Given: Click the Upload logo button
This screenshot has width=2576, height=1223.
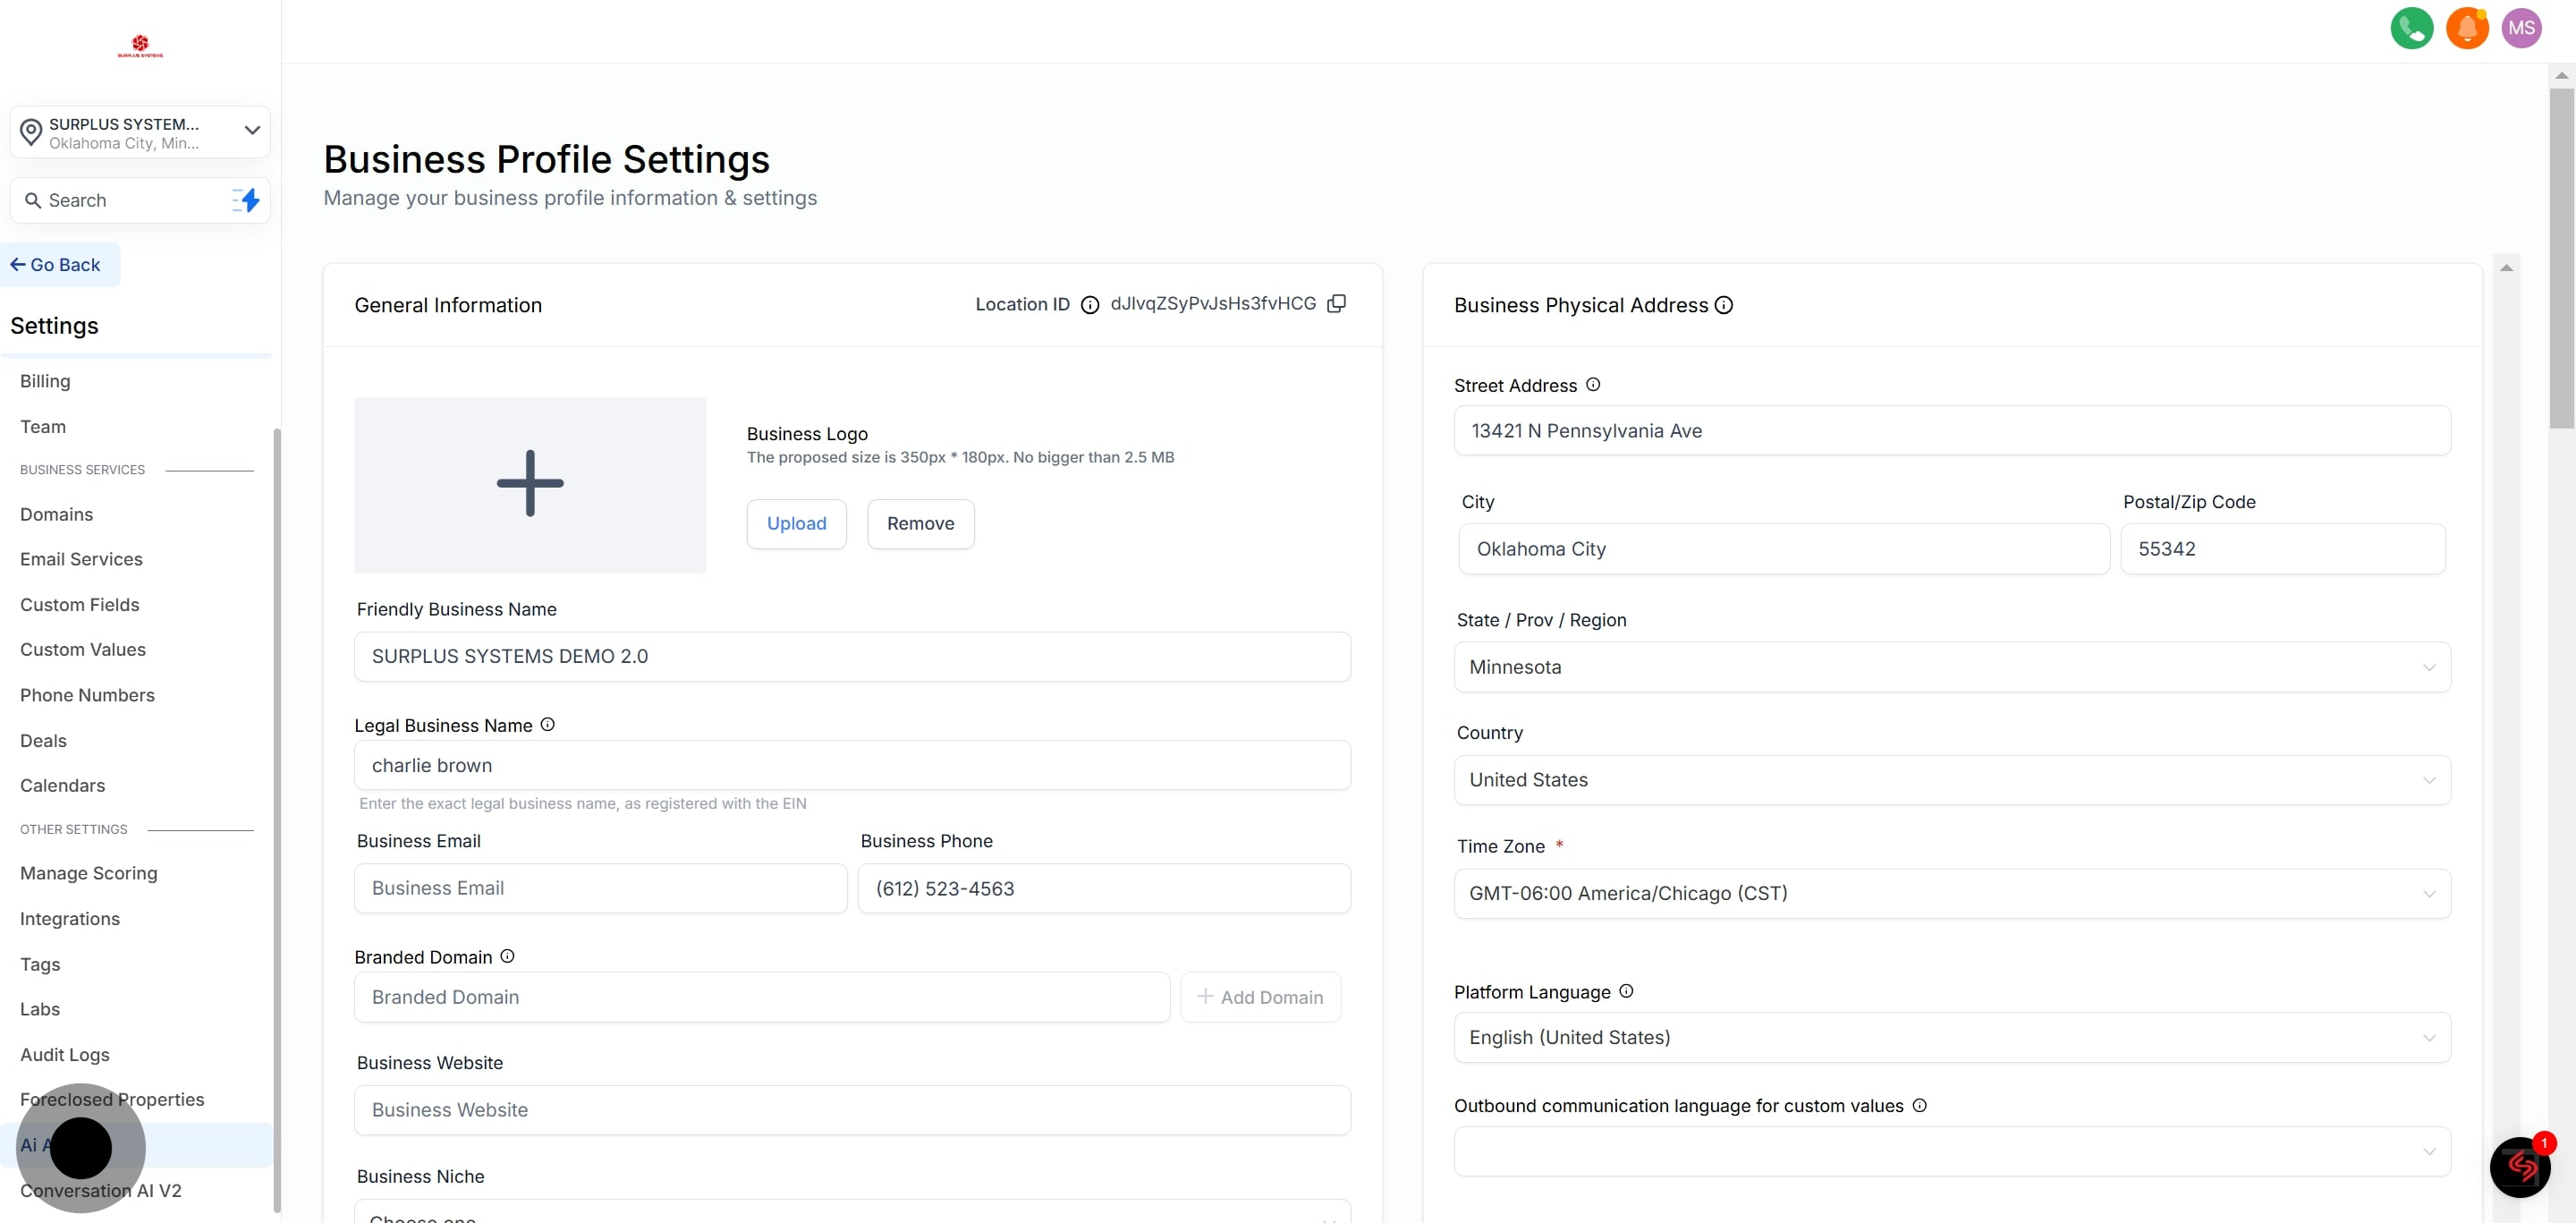Looking at the screenshot, I should (x=796, y=524).
